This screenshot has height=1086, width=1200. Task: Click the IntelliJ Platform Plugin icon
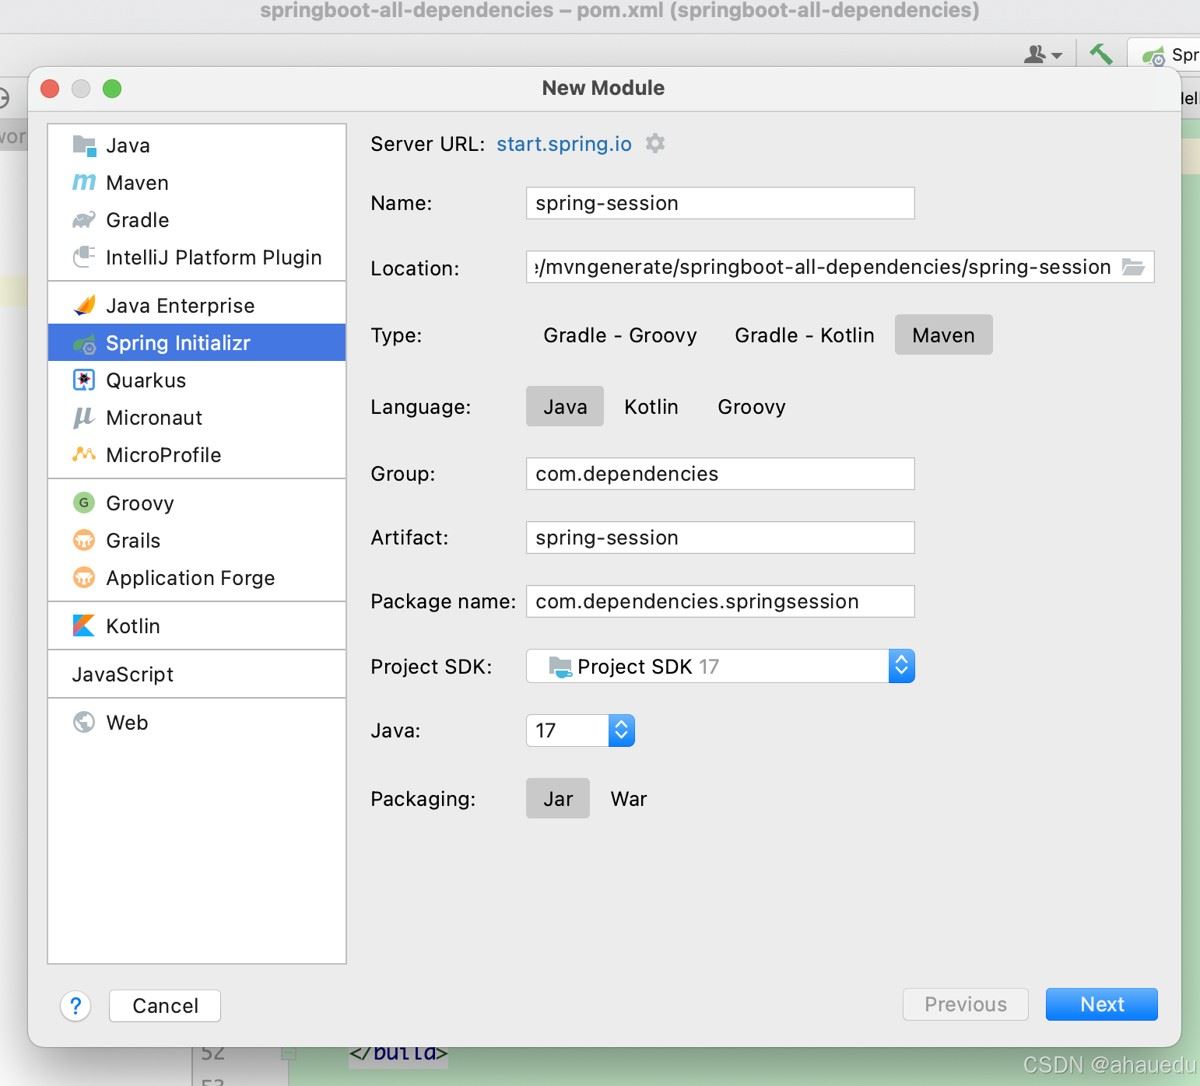tap(84, 257)
